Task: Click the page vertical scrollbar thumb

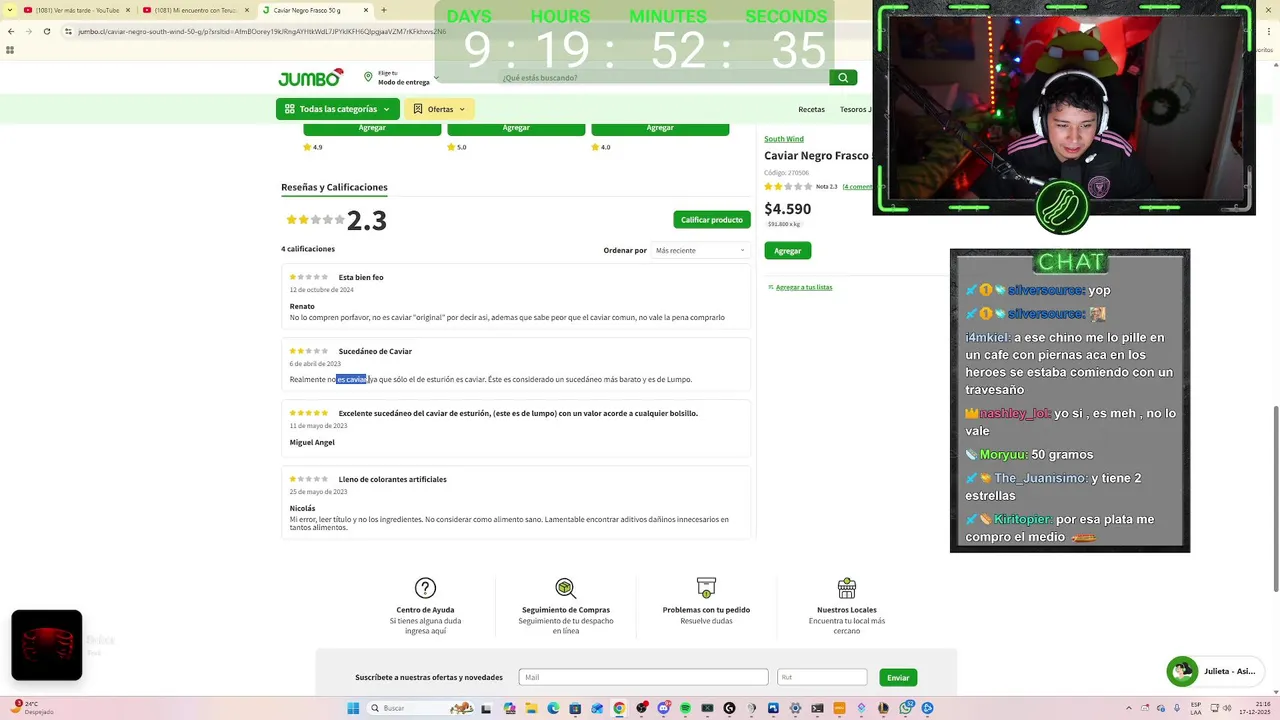Action: pyautogui.click(x=1275, y=498)
